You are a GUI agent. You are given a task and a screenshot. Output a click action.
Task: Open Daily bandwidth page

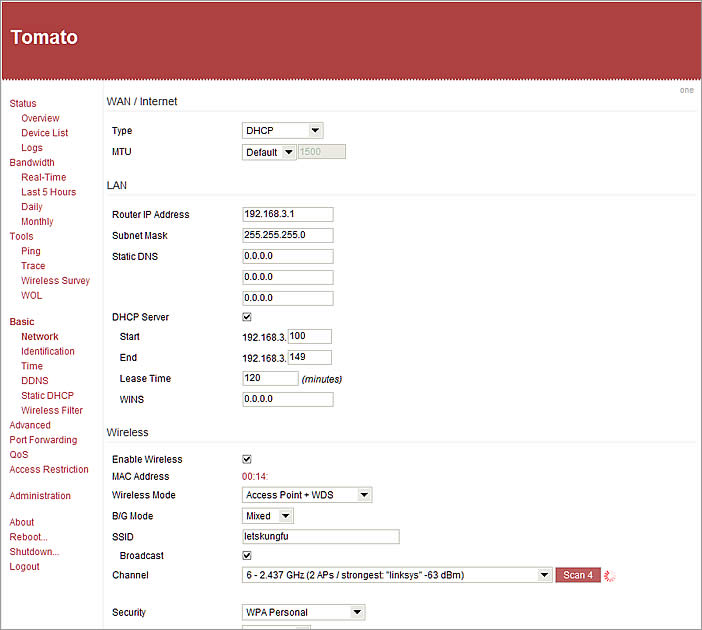click(32, 207)
